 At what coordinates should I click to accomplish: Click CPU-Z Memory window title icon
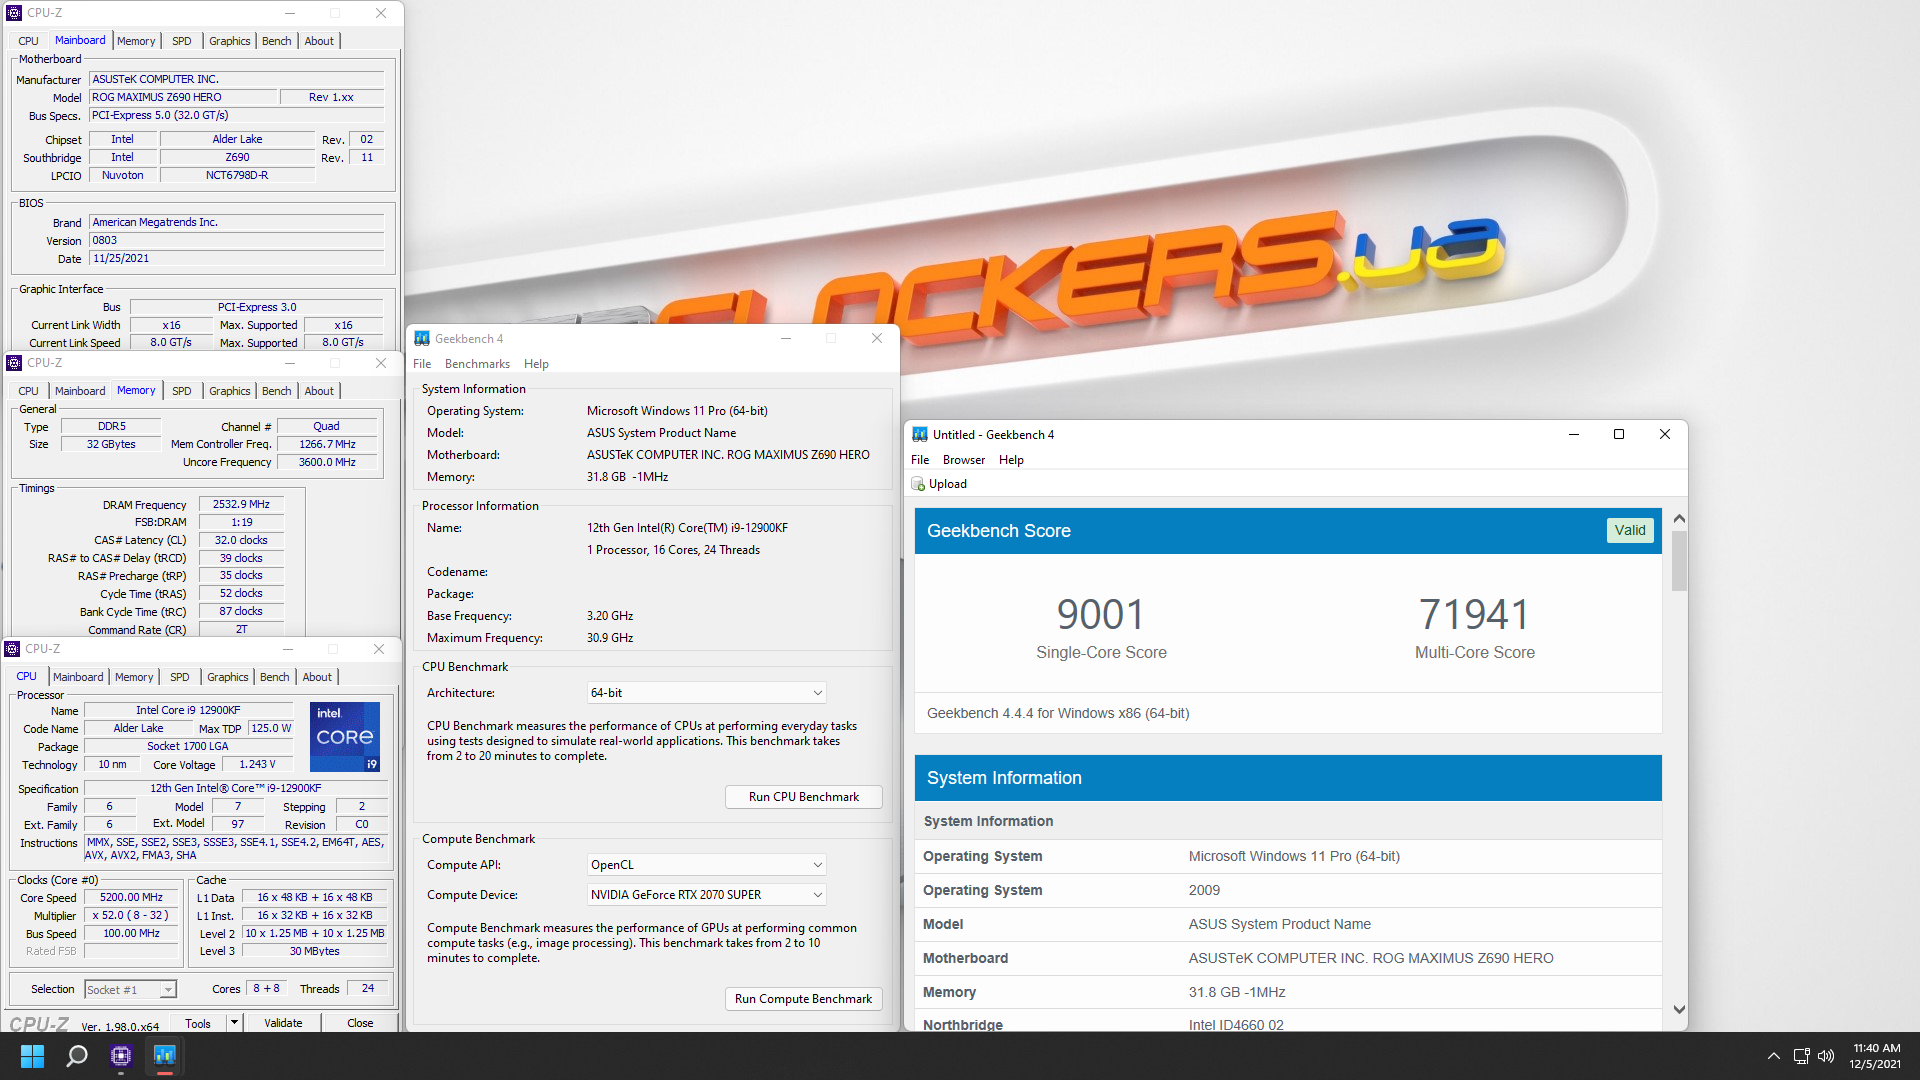pyautogui.click(x=14, y=363)
